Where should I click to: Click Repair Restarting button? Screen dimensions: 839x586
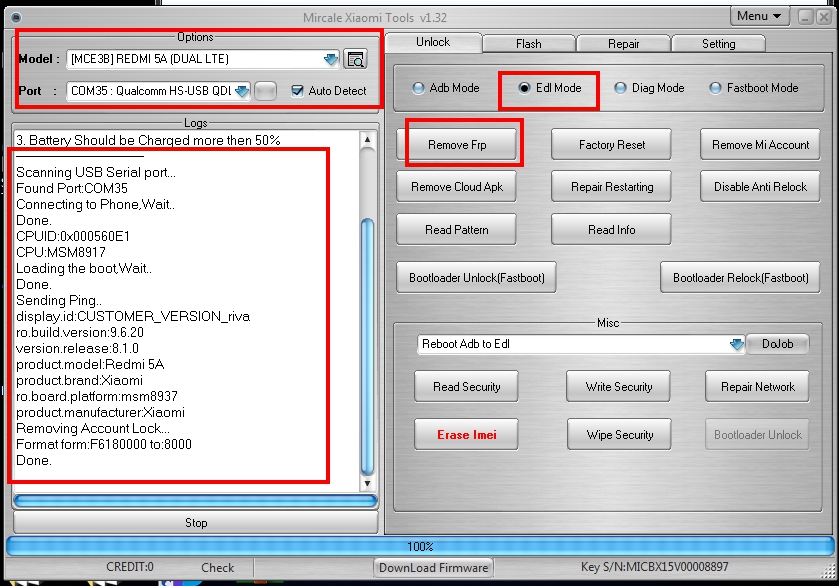(612, 187)
